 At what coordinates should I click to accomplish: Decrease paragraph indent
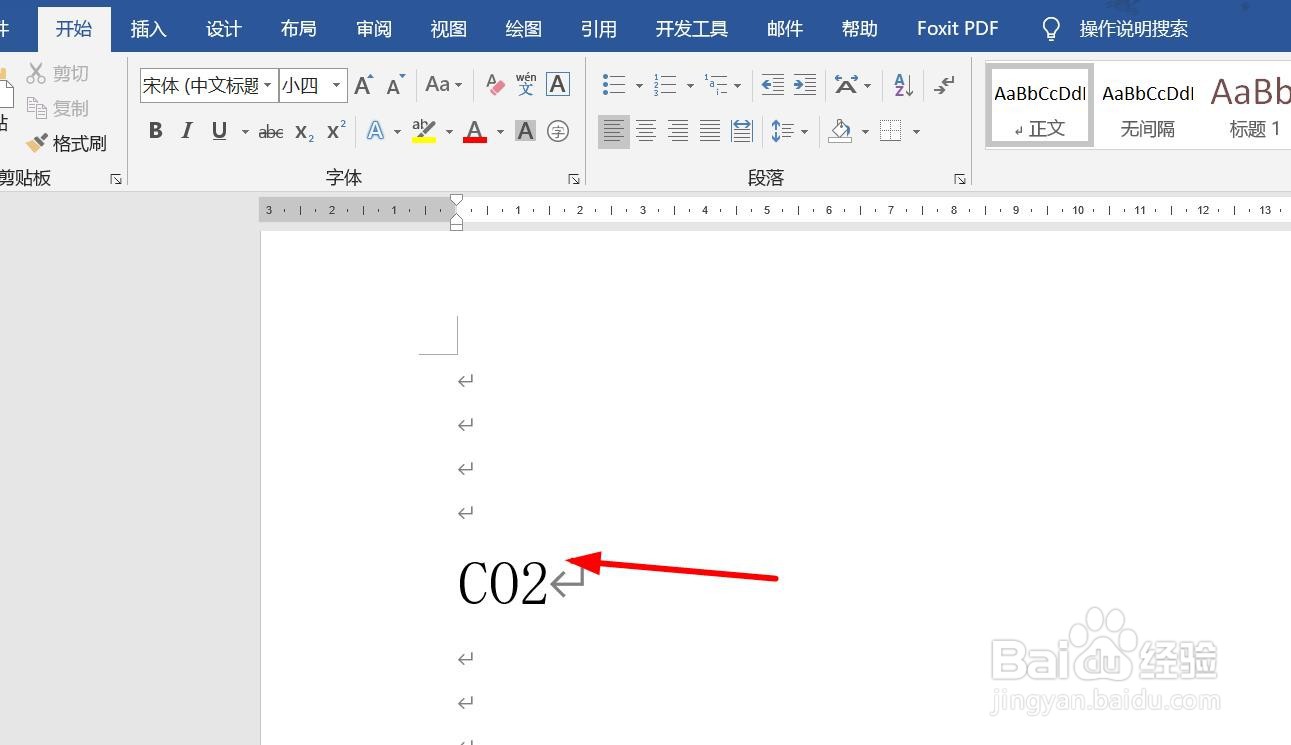[773, 85]
